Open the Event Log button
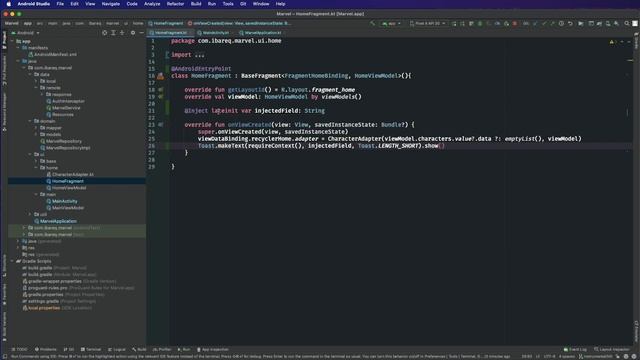The width and height of the screenshot is (640, 360). [x=575, y=349]
